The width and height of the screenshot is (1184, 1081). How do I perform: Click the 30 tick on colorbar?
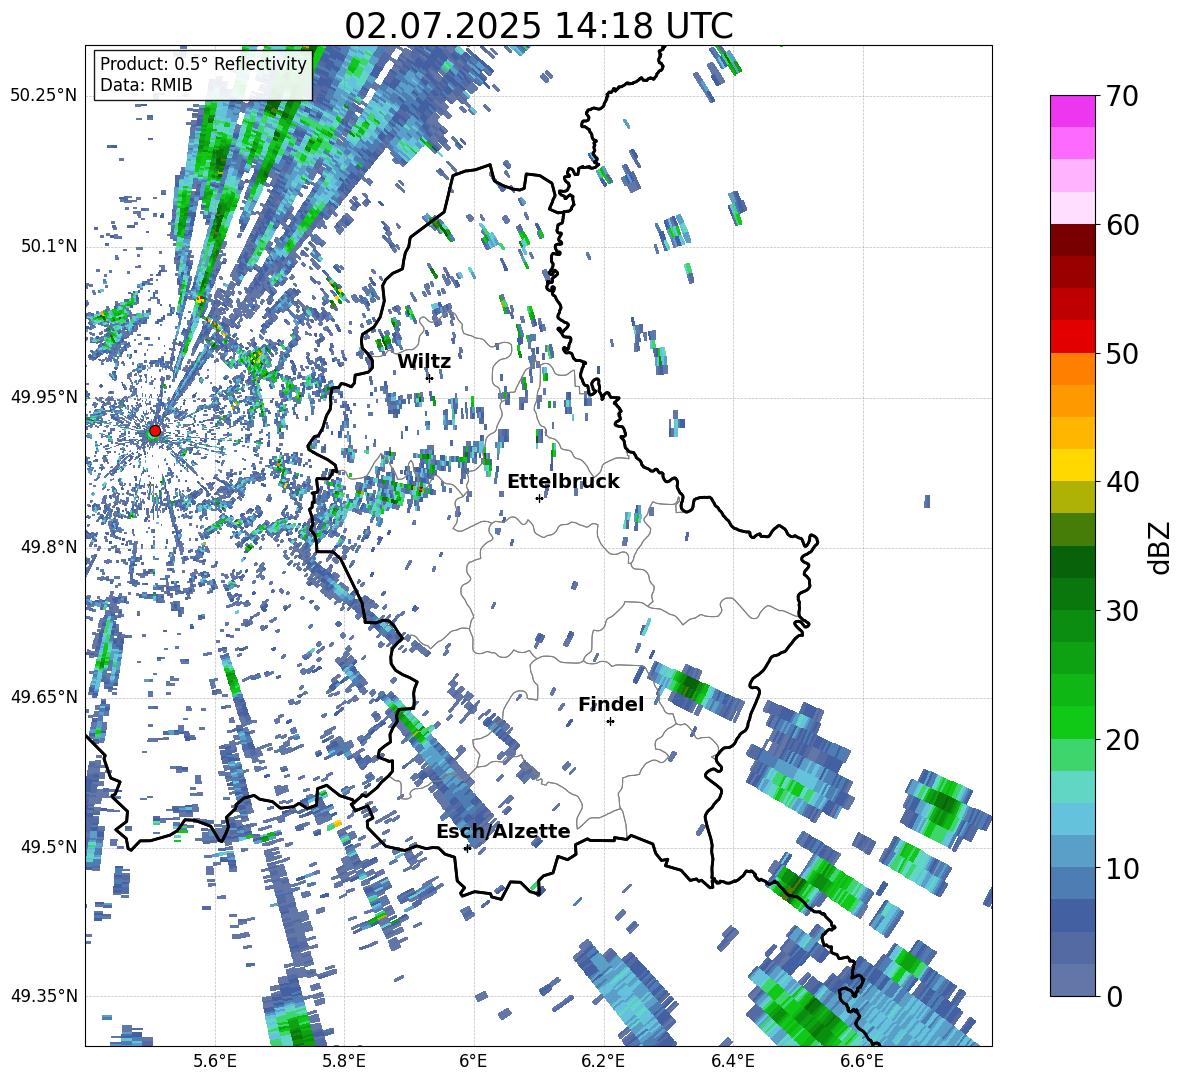1122,611
